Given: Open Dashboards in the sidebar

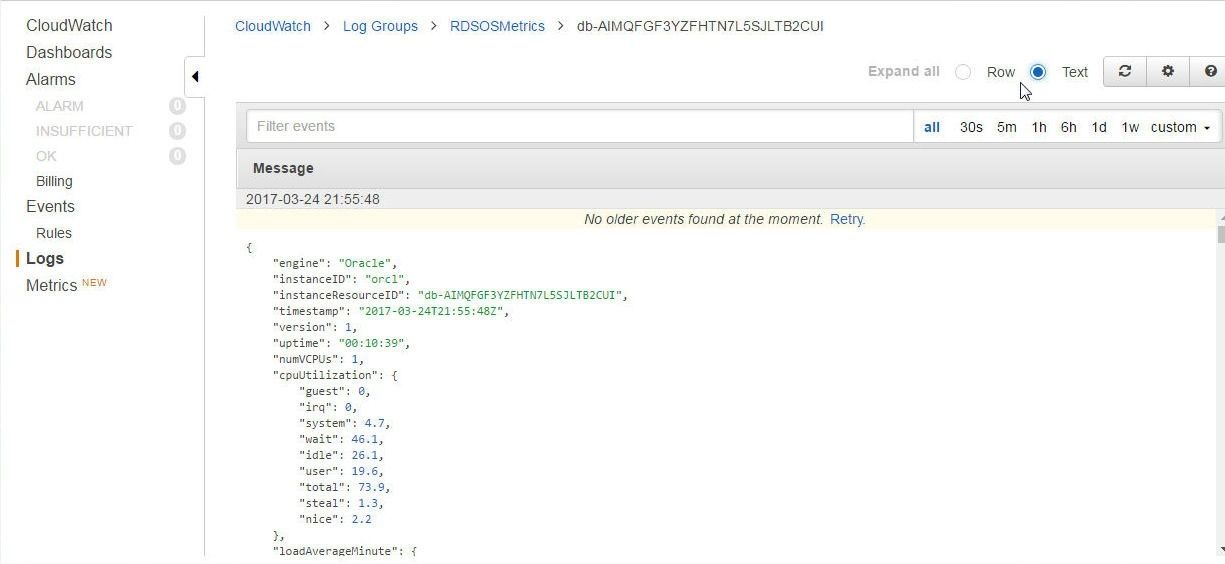Looking at the screenshot, I should coord(69,52).
